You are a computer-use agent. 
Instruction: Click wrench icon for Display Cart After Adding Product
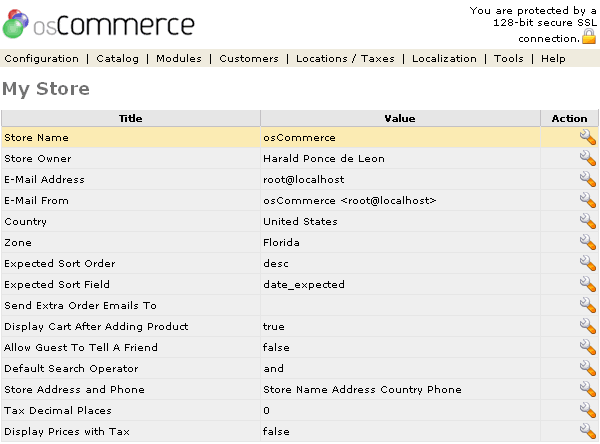point(588,326)
